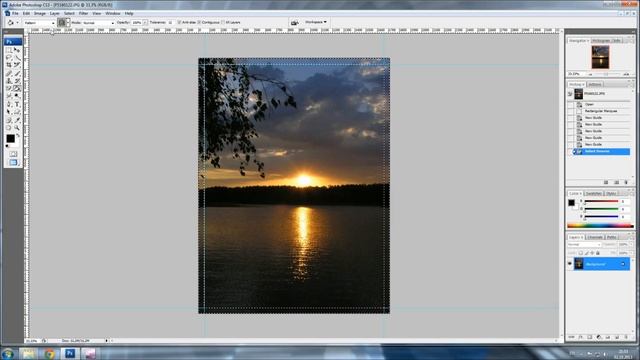Toggle Quick Mask mode
640x360 pixels.
tap(13, 154)
